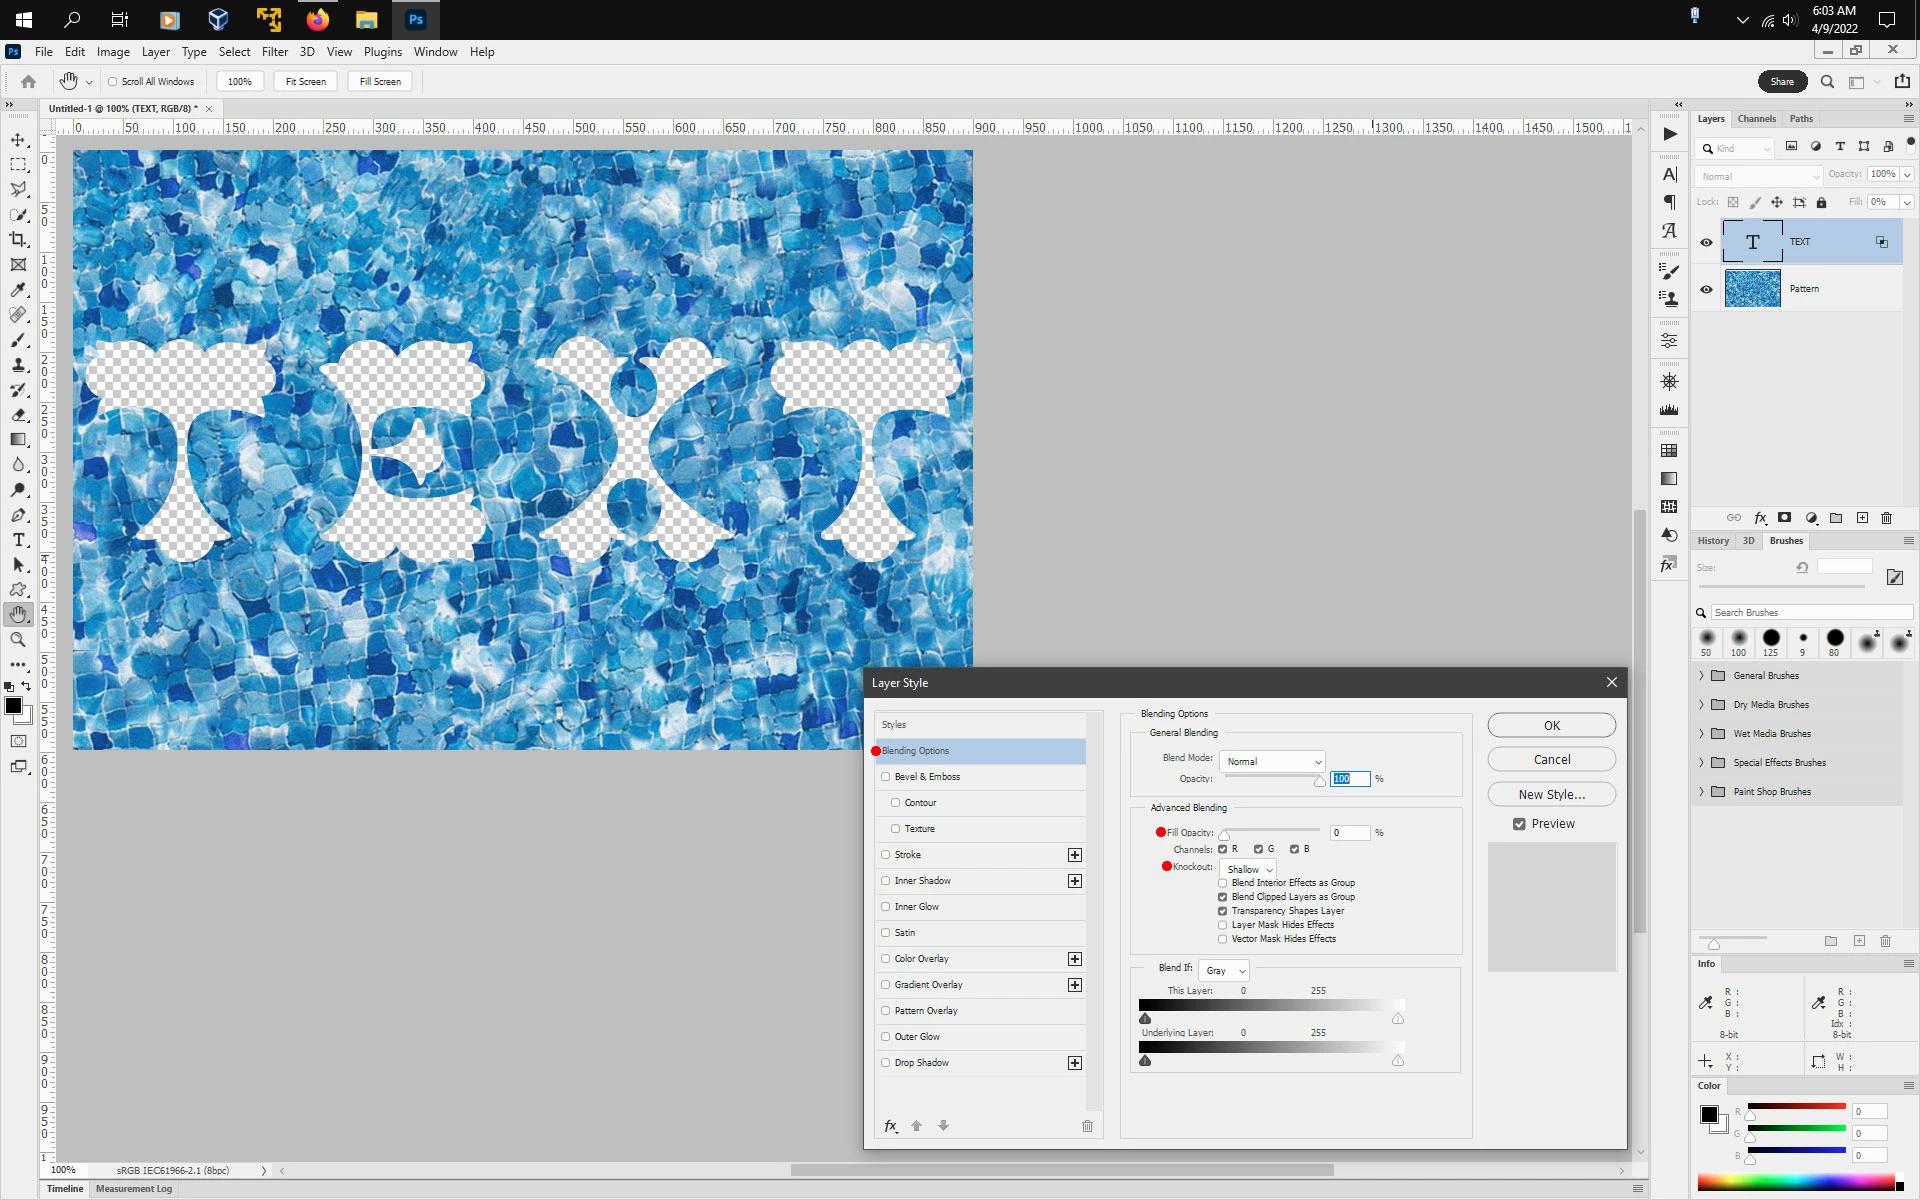
Task: Select the Eyedropper tool
Action: (x=18, y=290)
